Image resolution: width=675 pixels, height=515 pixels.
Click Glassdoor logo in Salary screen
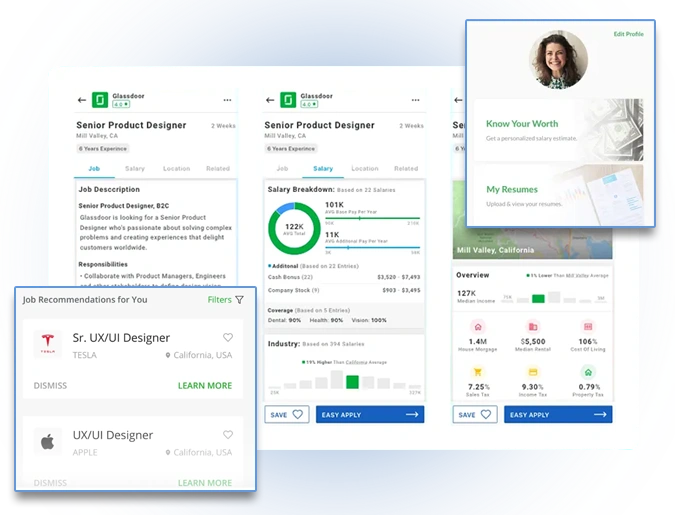point(288,100)
